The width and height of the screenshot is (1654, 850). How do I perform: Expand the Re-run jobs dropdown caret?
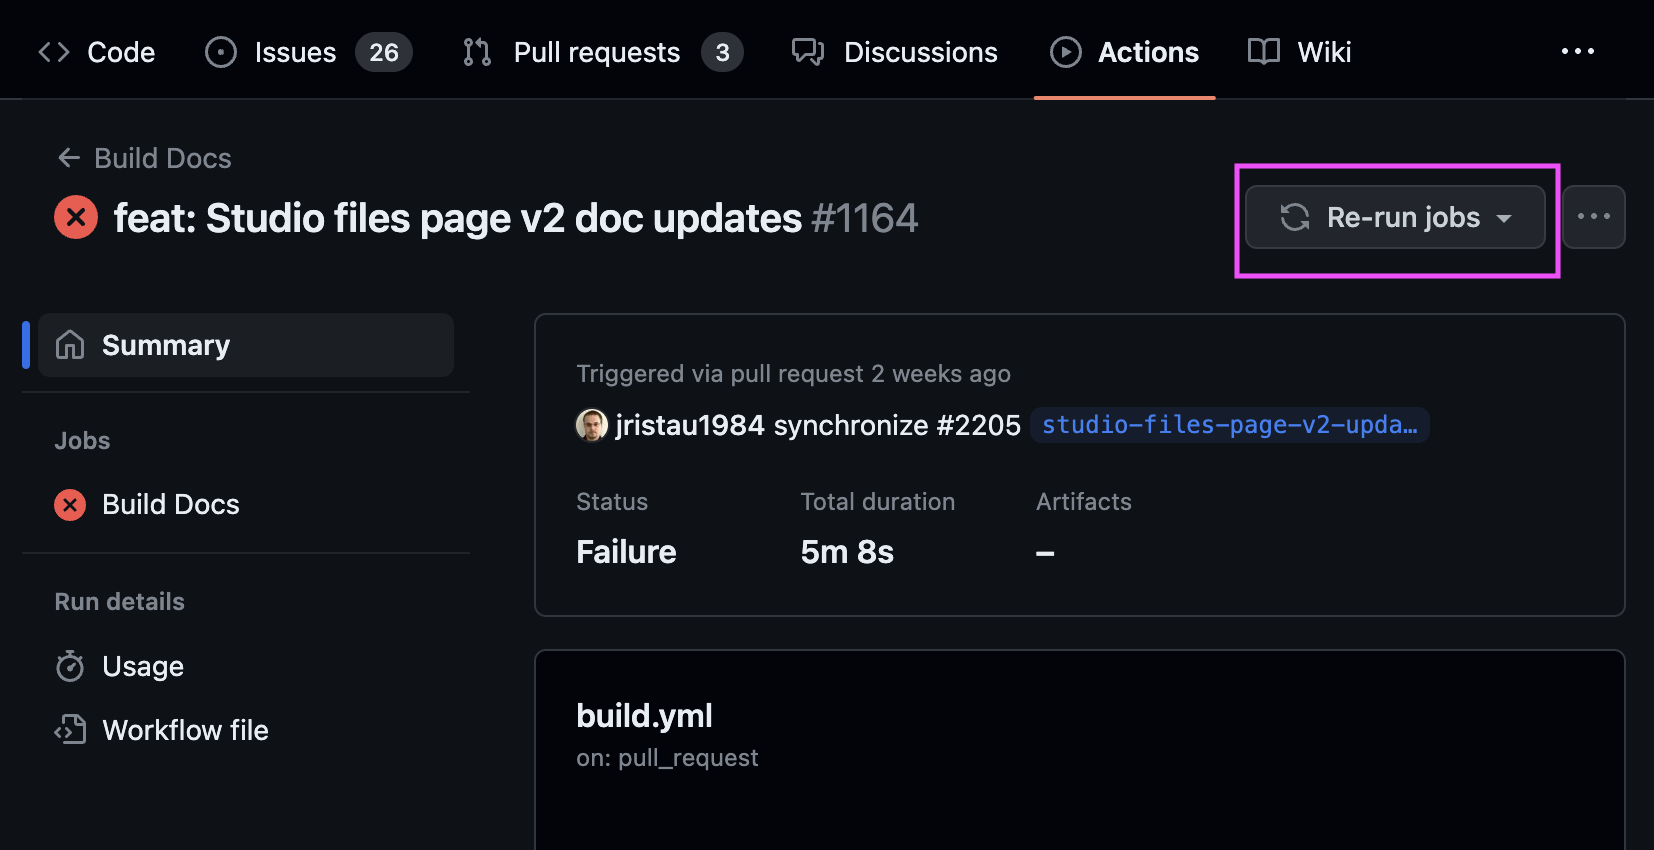1504,218
